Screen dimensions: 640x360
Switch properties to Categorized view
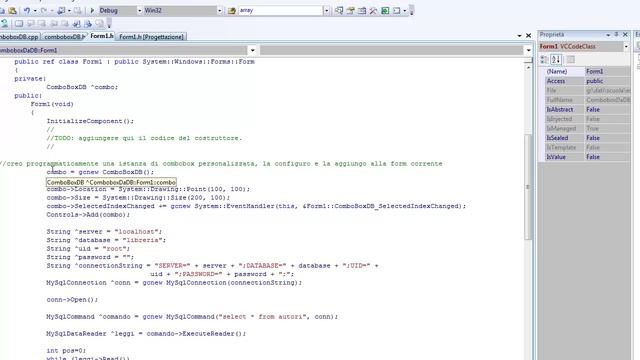tap(544, 60)
